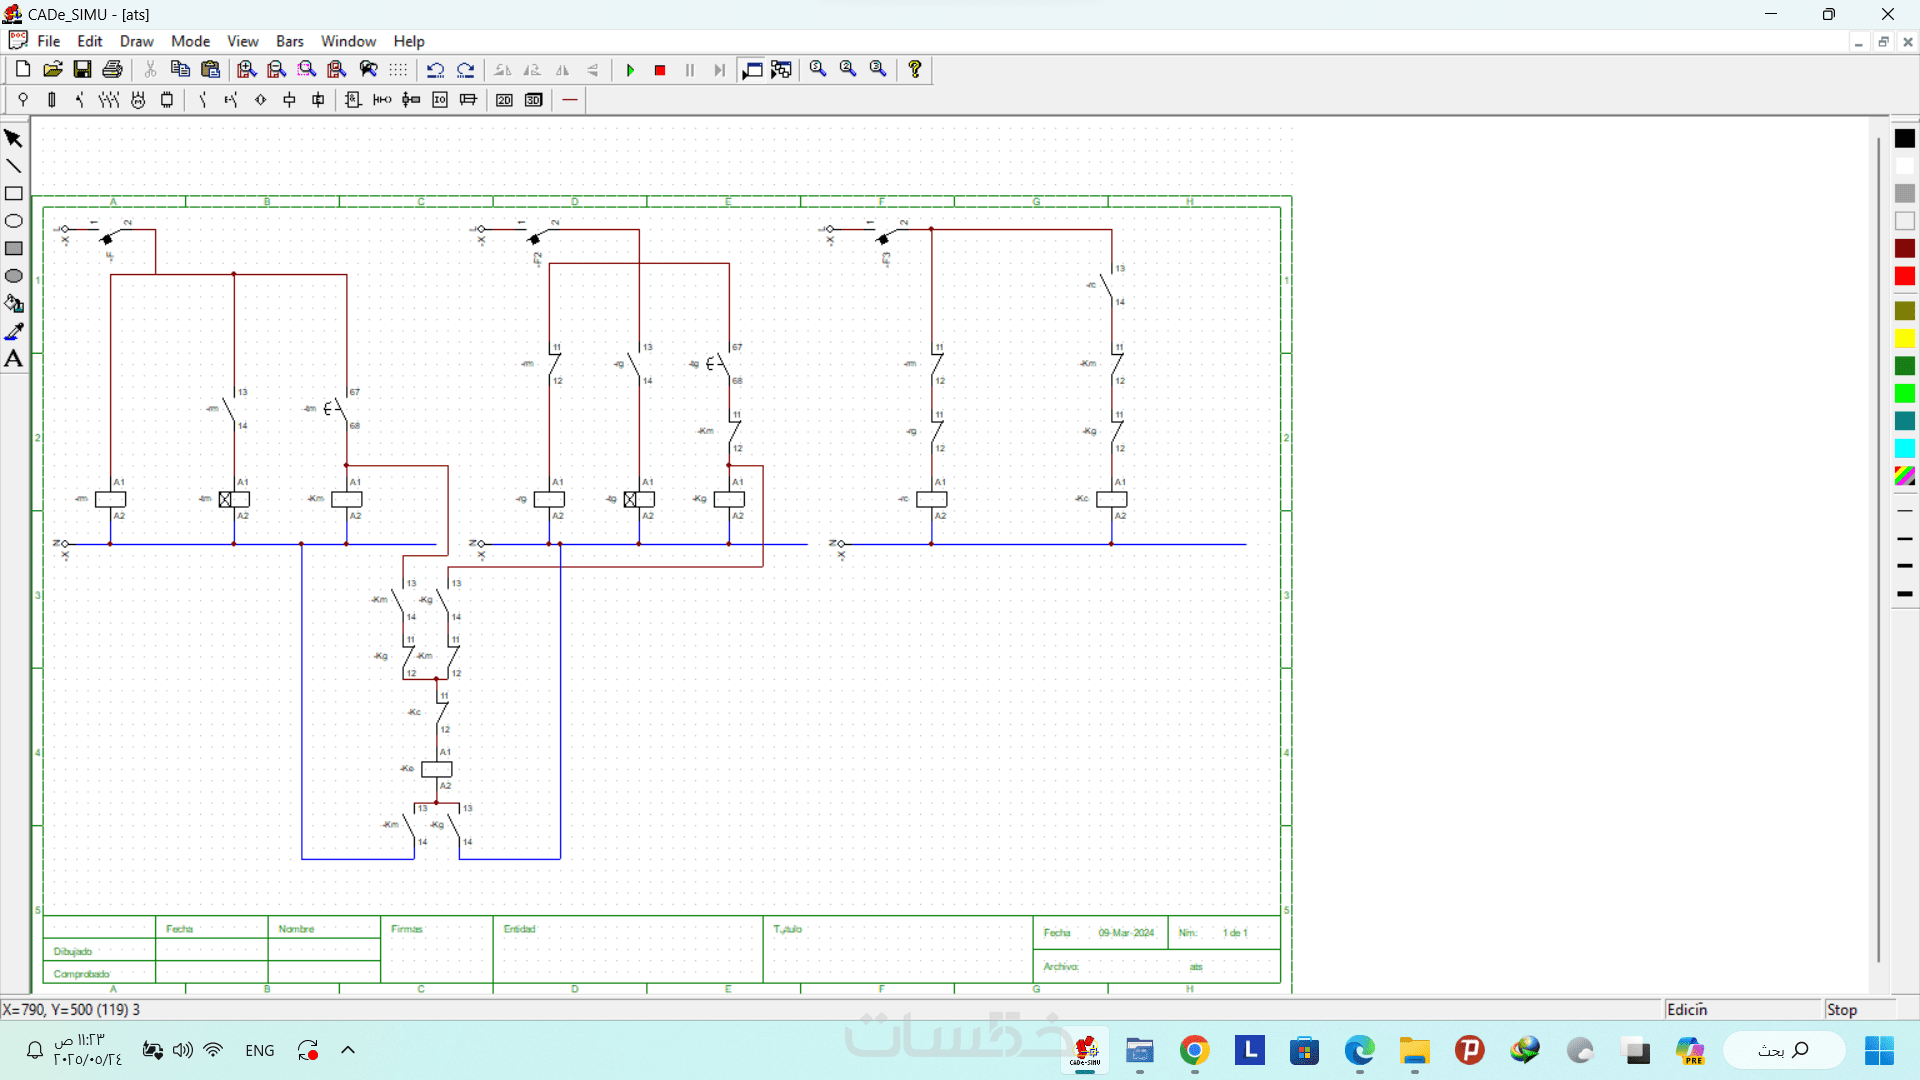Click the Print icon in toolbar
This screenshot has height=1080, width=1920.
[x=113, y=69]
